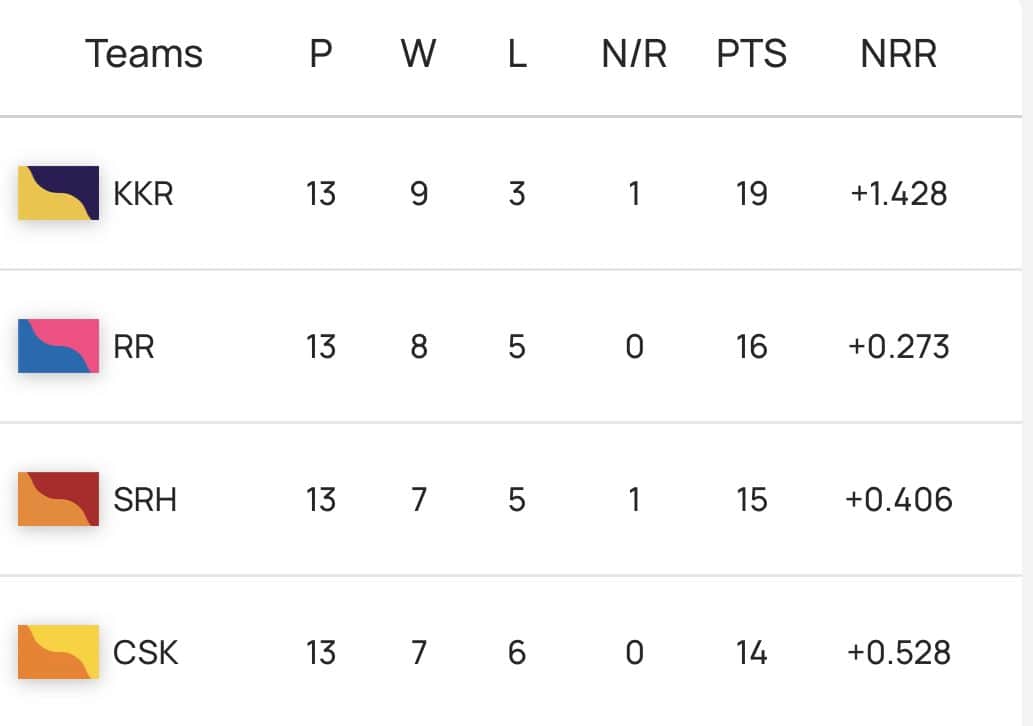Click the P played column header
Screen dimensions: 1033x726
tap(320, 54)
